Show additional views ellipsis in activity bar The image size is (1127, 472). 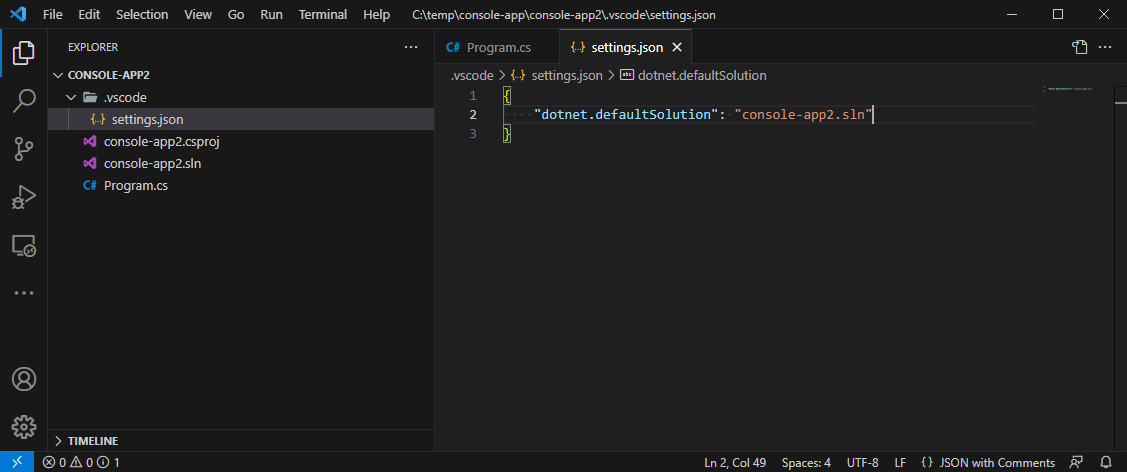(x=24, y=293)
